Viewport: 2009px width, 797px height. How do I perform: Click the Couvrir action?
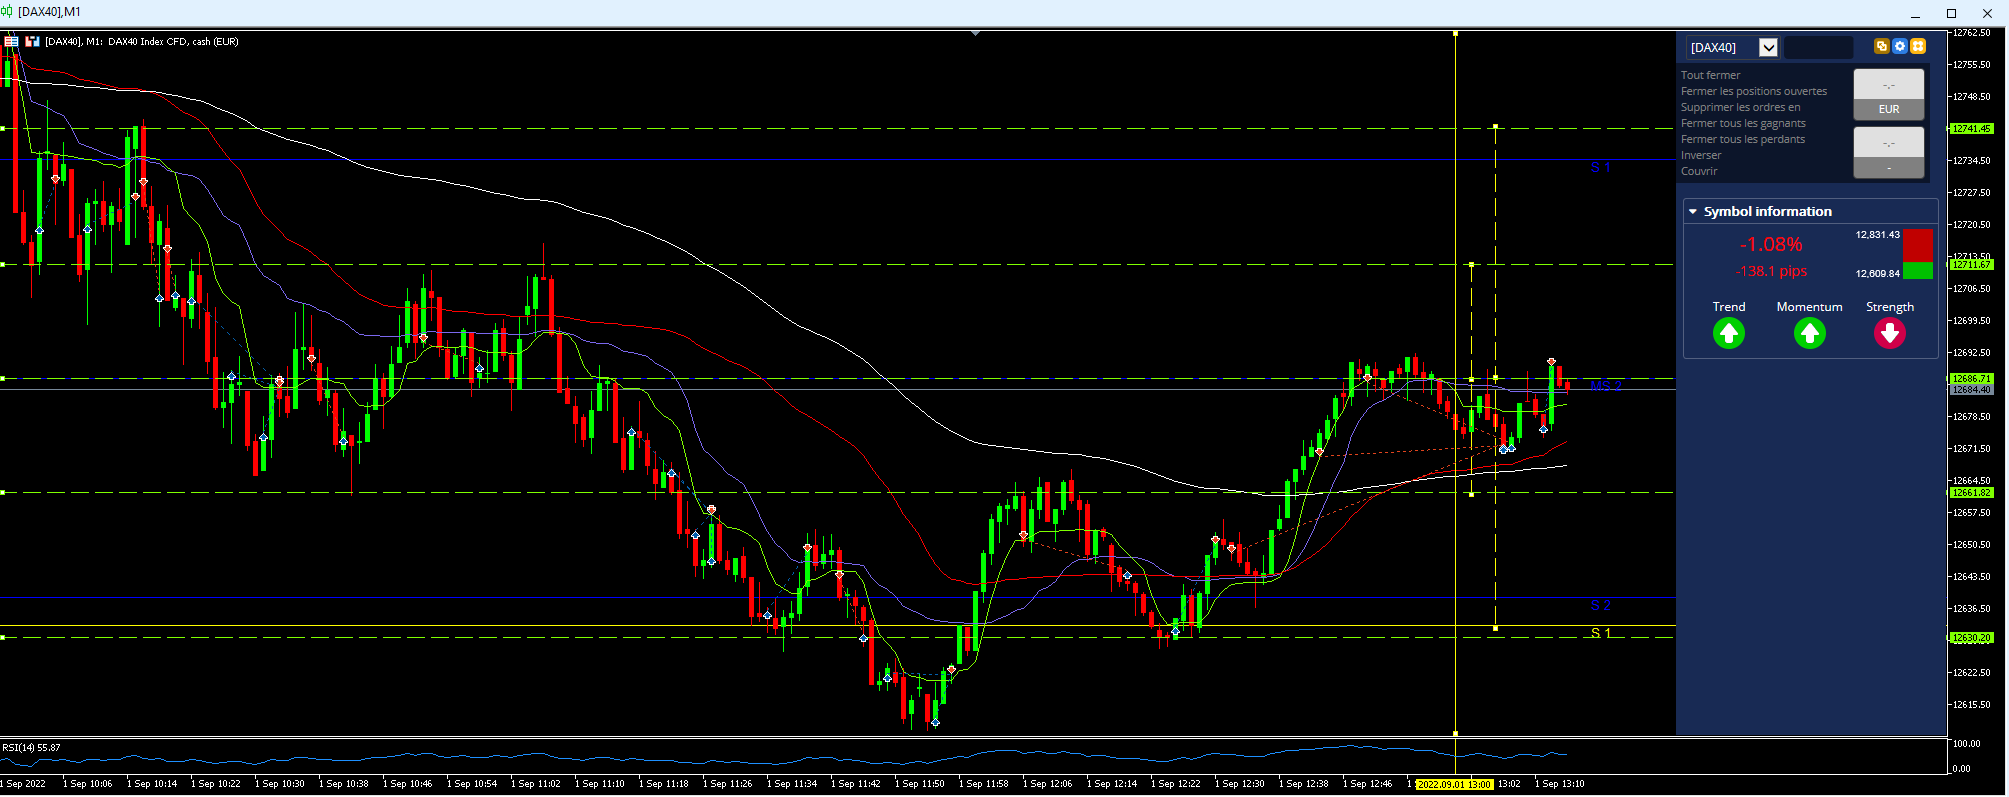point(1699,171)
